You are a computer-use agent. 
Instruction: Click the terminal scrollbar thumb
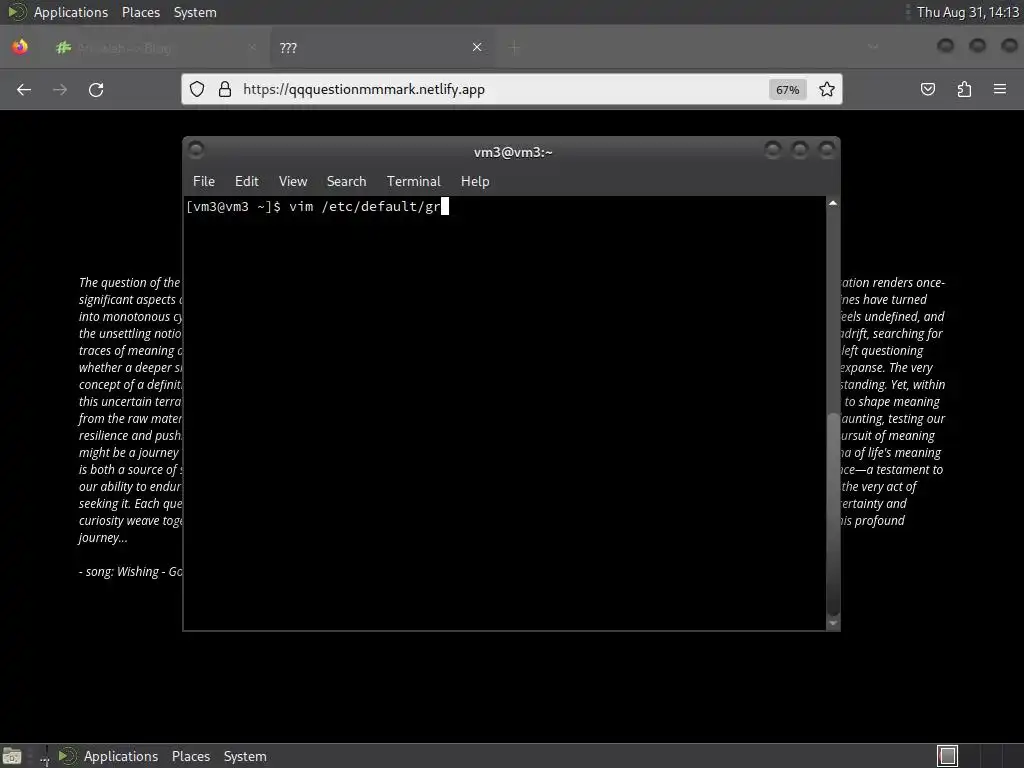(833, 514)
